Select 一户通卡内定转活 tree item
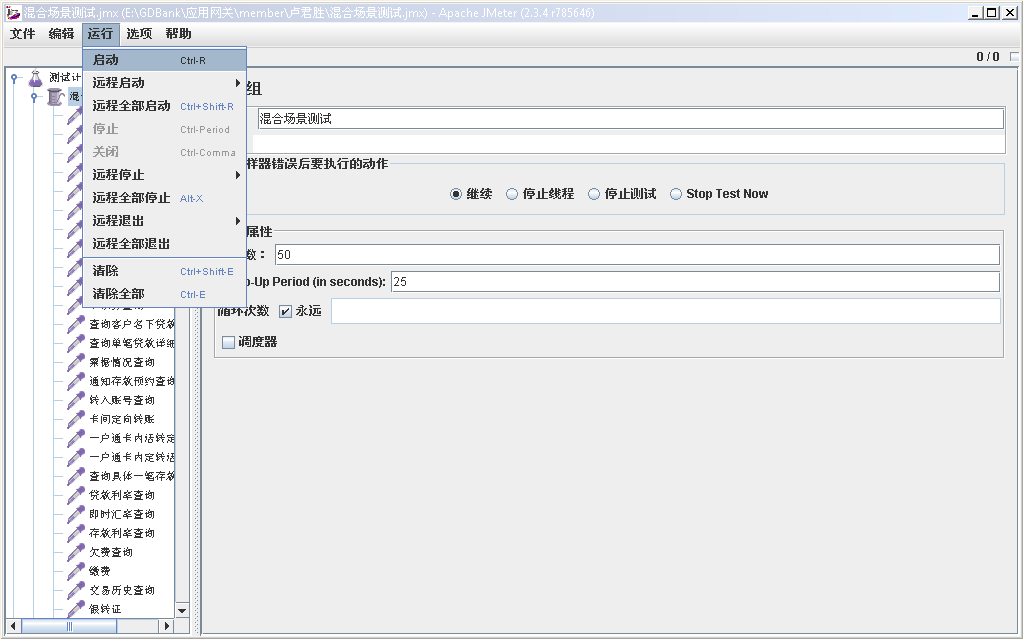 pos(132,458)
